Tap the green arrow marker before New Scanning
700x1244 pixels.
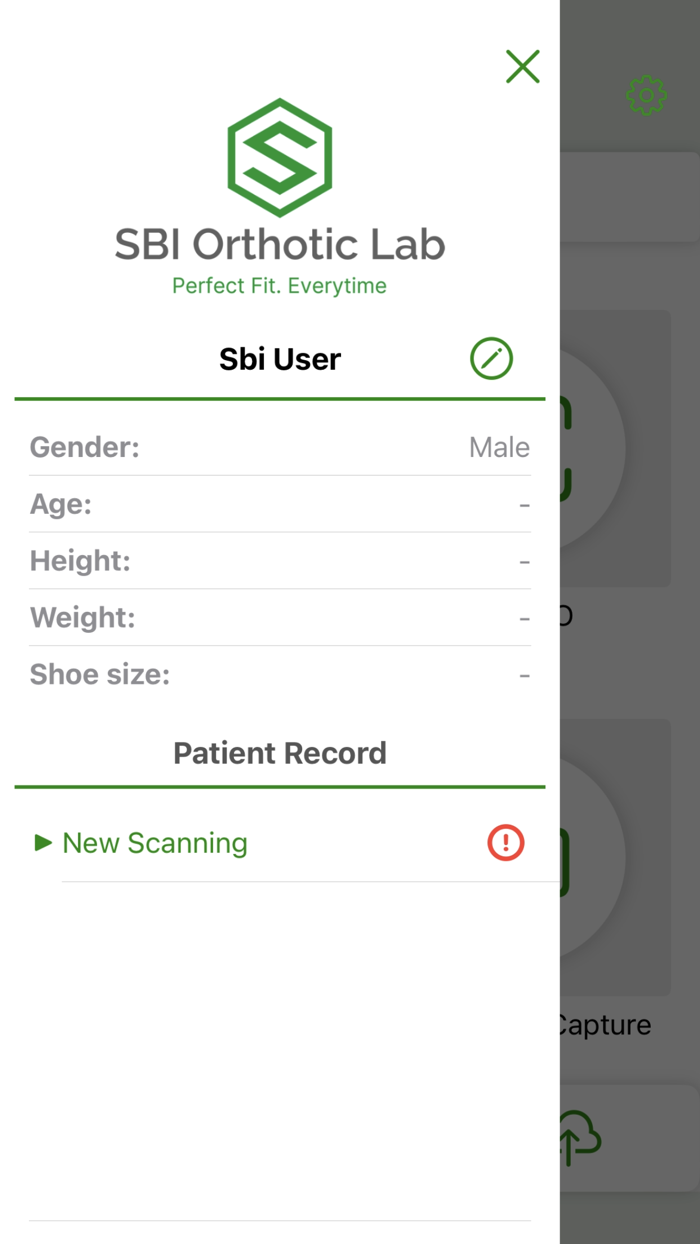pos(41,843)
